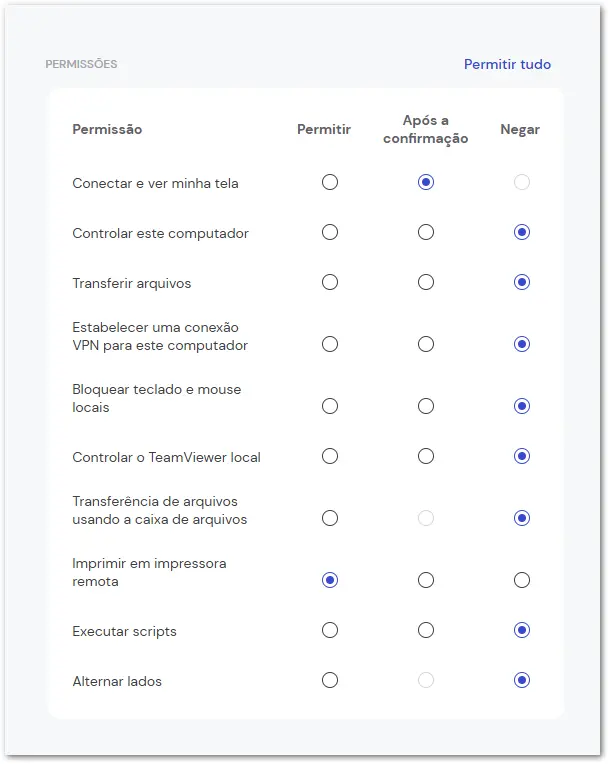Set Executar scripts to Após a confirmação
Image resolution: width=609 pixels, height=764 pixels.
click(x=426, y=630)
